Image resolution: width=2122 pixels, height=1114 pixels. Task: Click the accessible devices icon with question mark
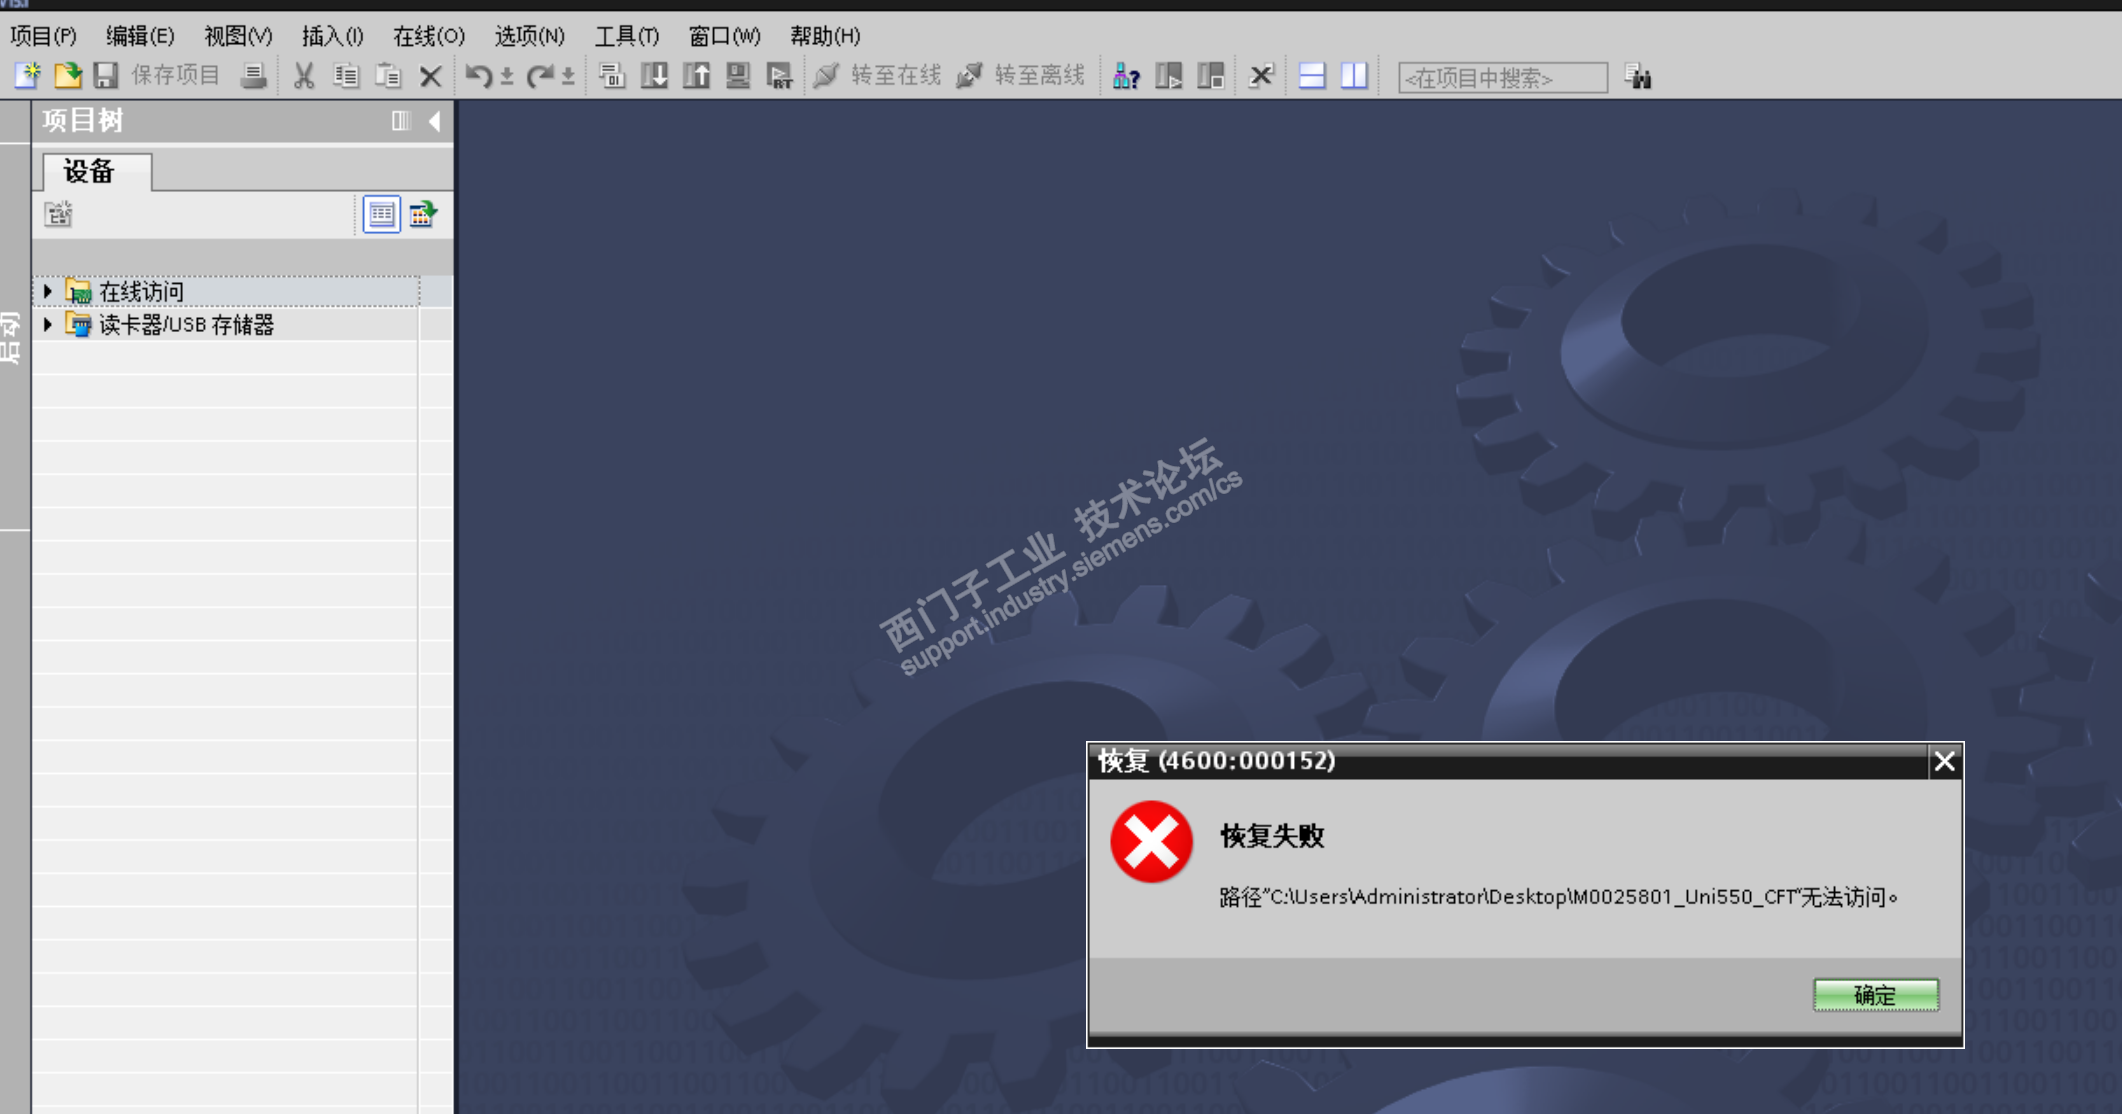click(1126, 76)
